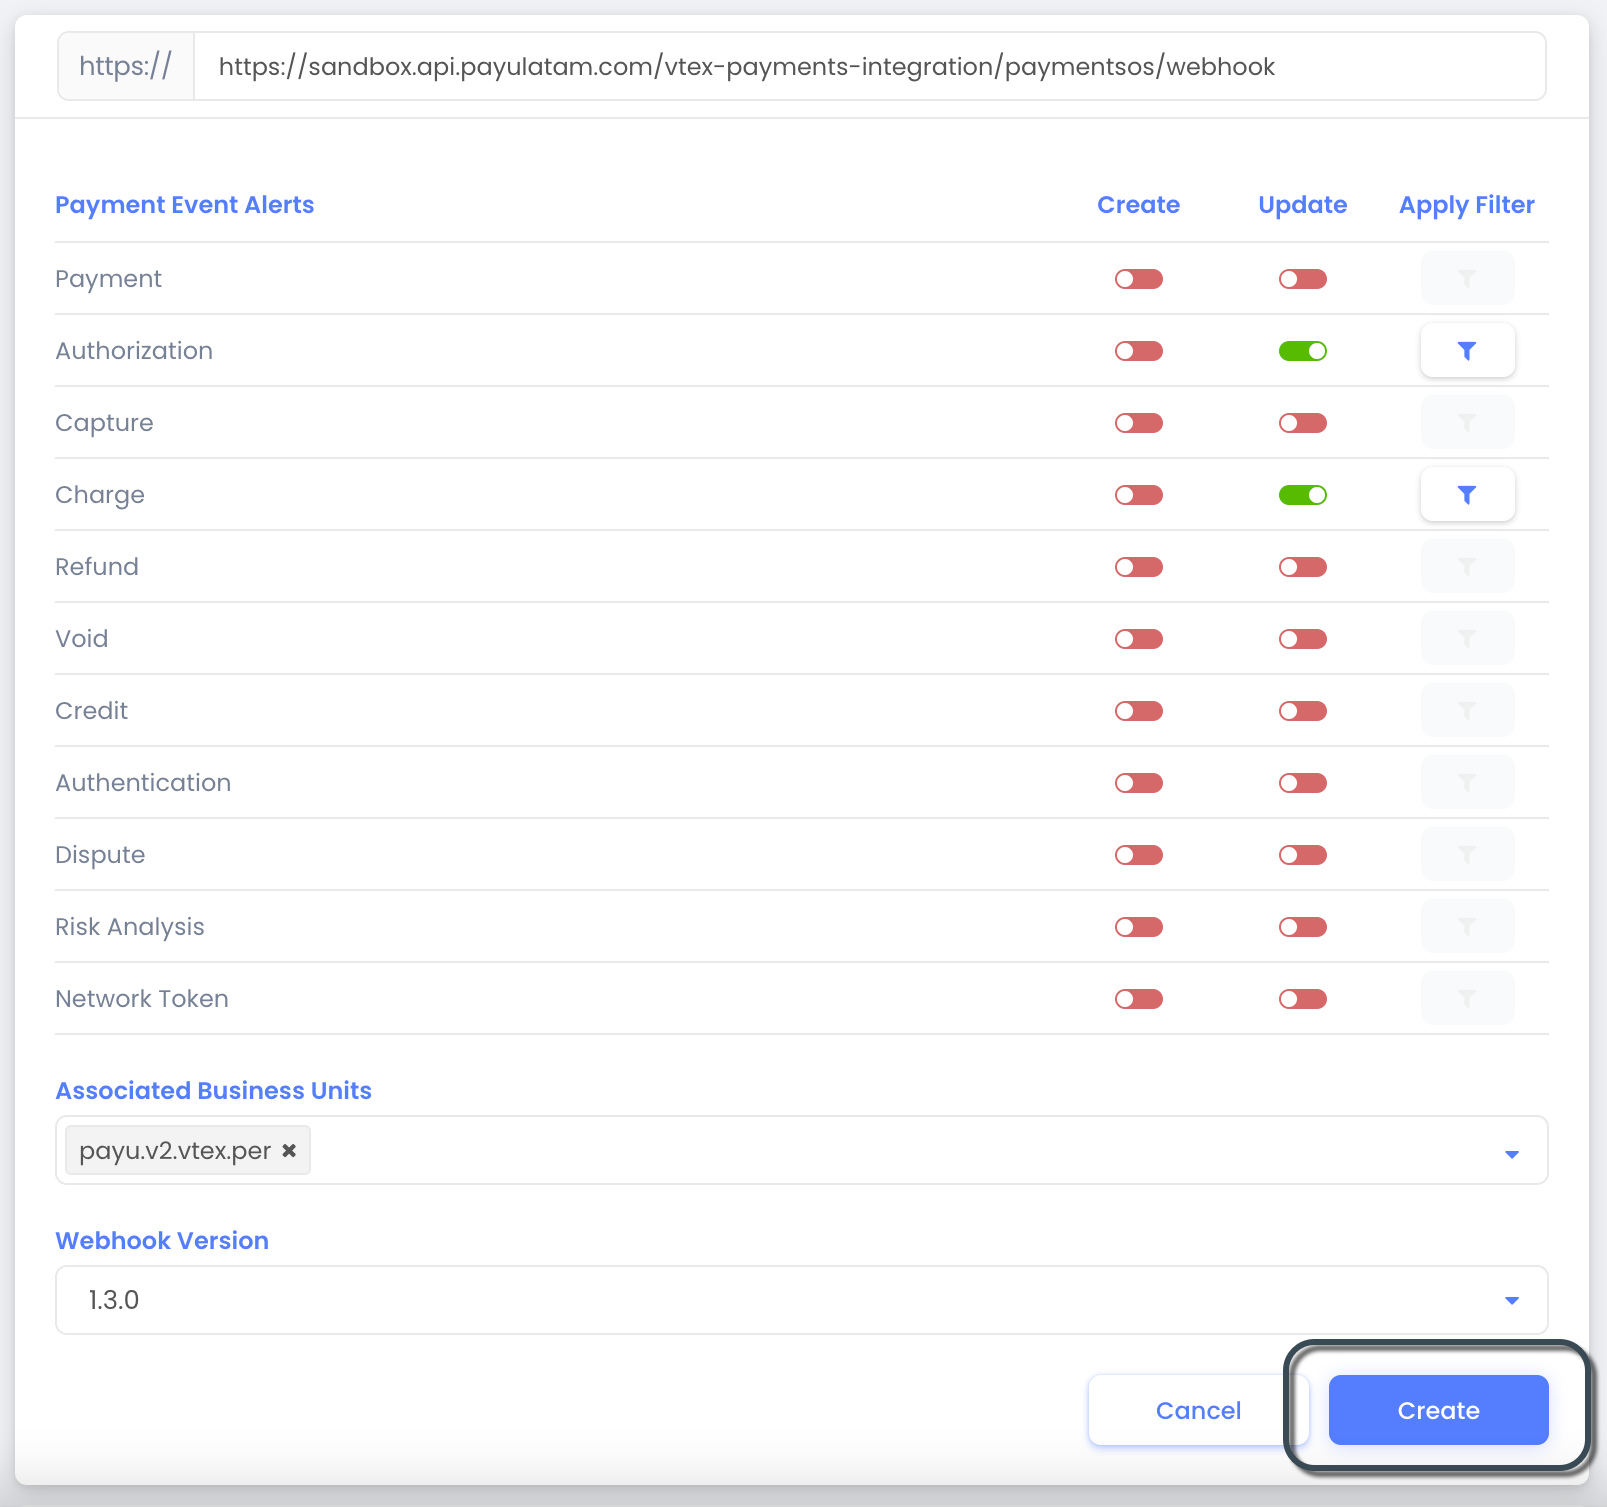
Task: Enable Create alert for Authentication
Action: point(1139,783)
